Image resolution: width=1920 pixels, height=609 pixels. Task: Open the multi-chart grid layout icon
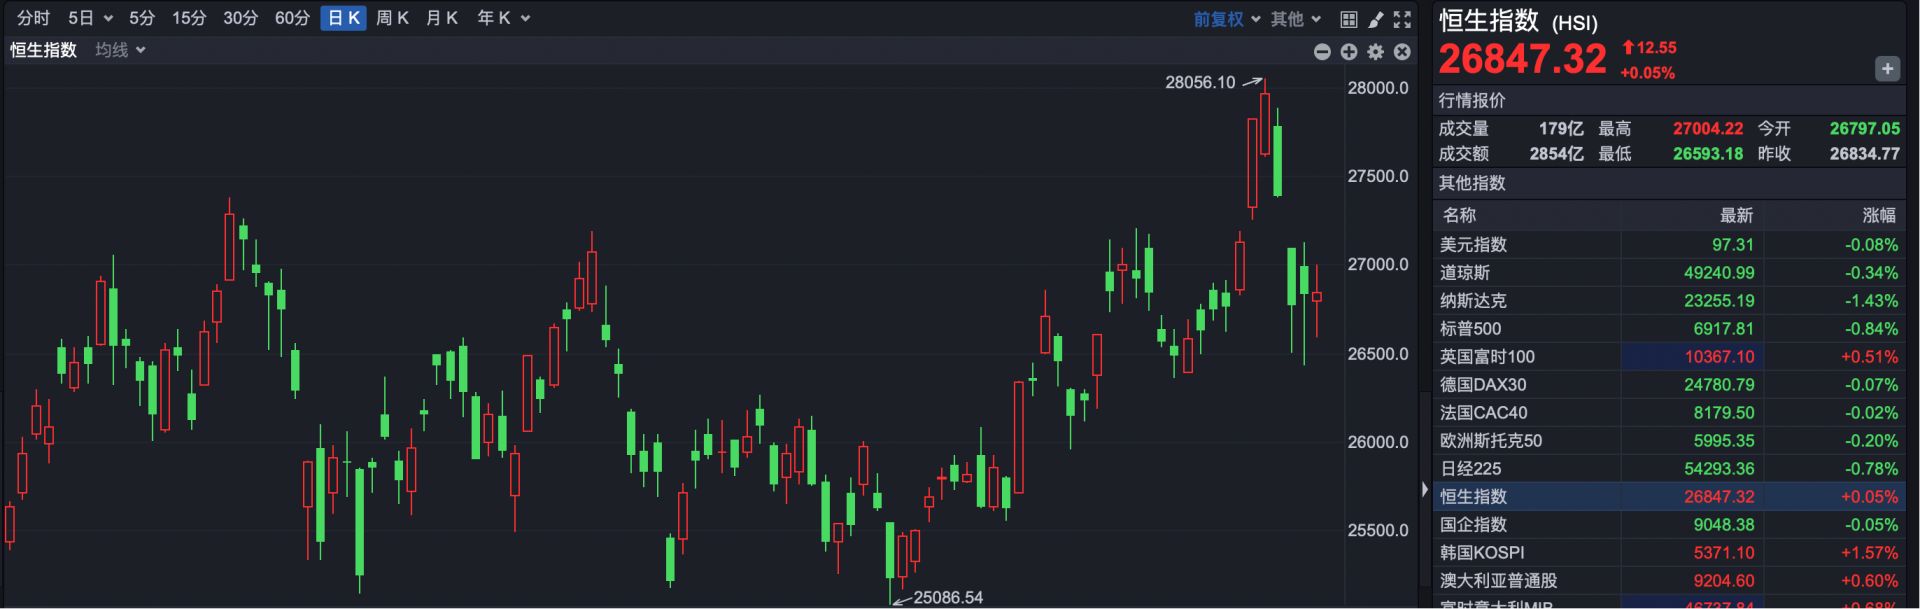pos(1349,19)
